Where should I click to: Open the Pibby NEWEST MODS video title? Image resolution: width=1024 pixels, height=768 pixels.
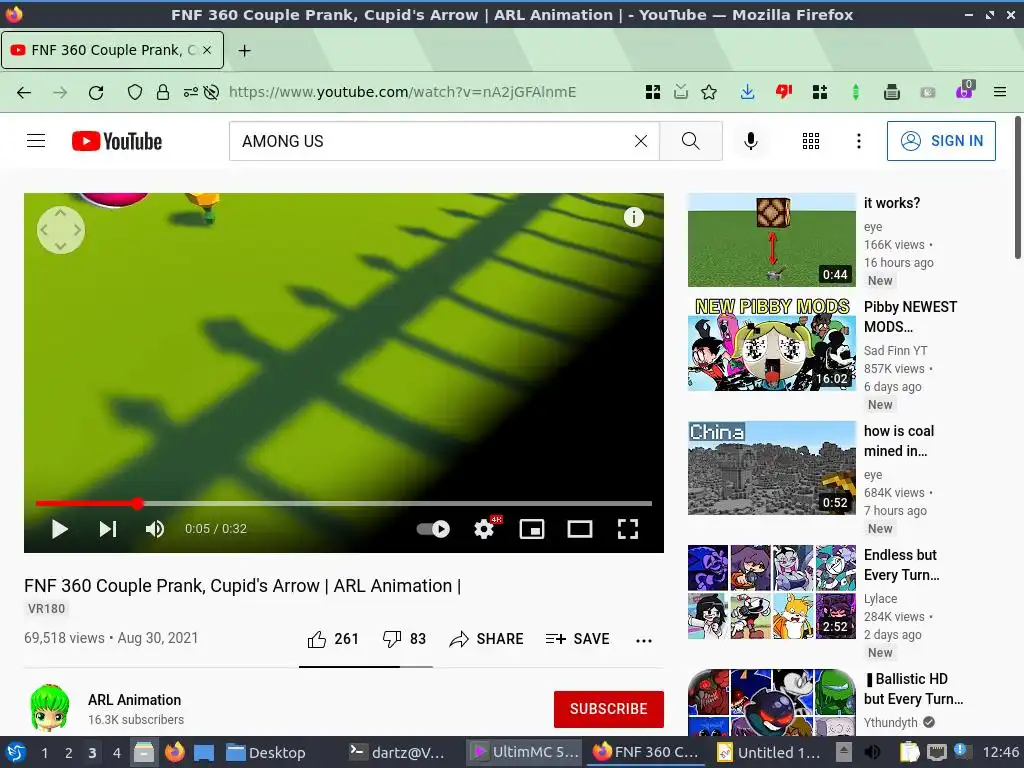click(910, 317)
